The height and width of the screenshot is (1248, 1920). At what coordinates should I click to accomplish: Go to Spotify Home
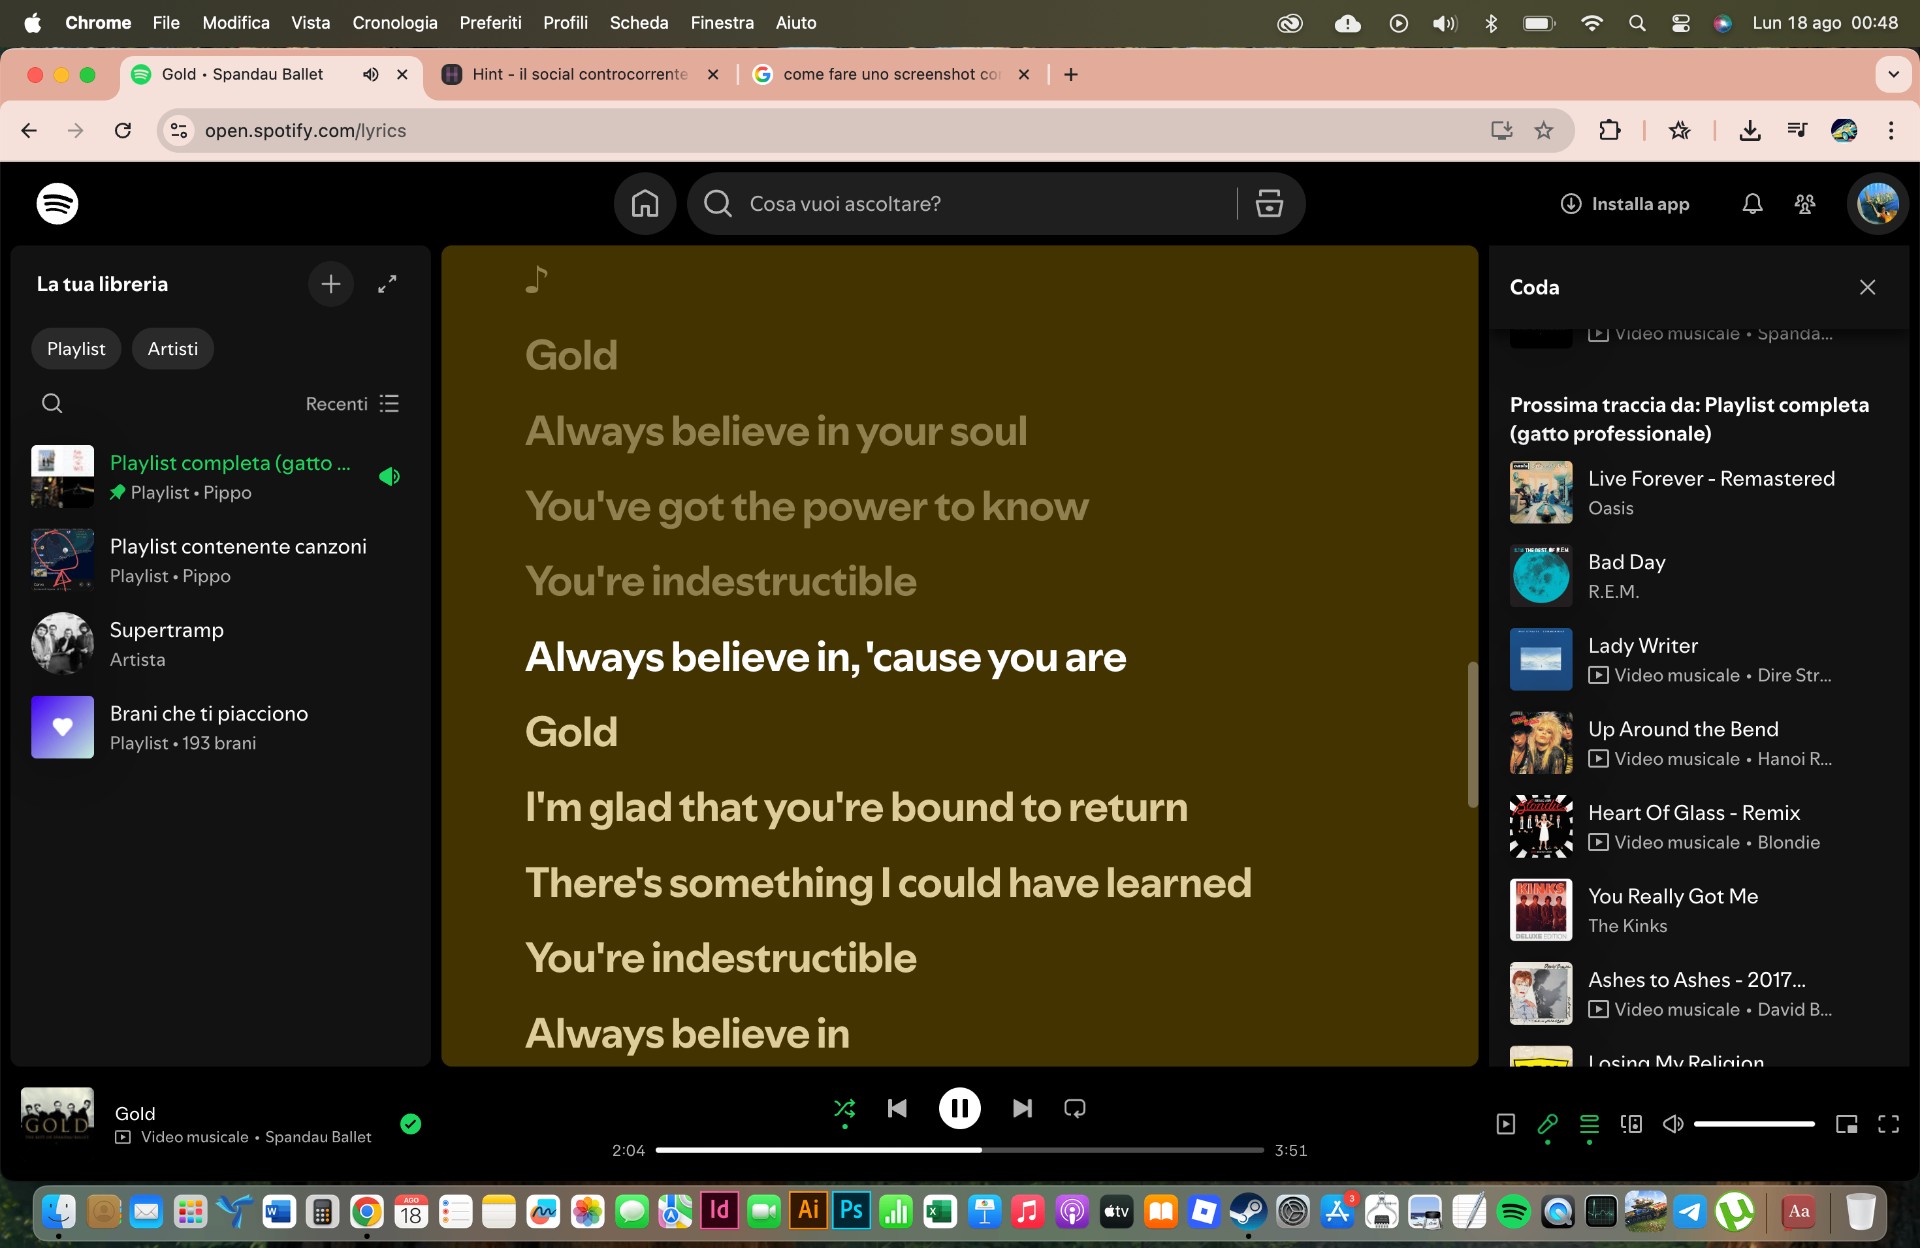click(x=645, y=204)
